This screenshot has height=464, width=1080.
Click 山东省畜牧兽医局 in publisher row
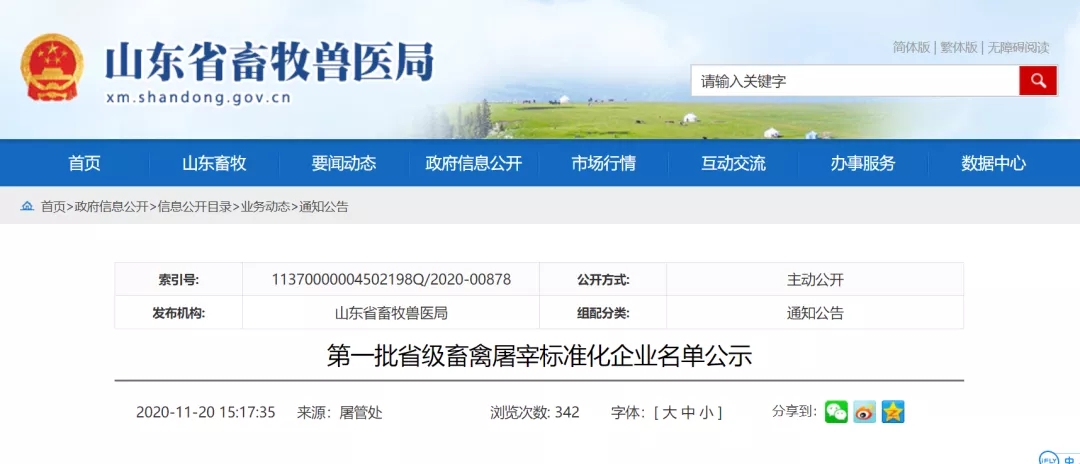(x=391, y=313)
